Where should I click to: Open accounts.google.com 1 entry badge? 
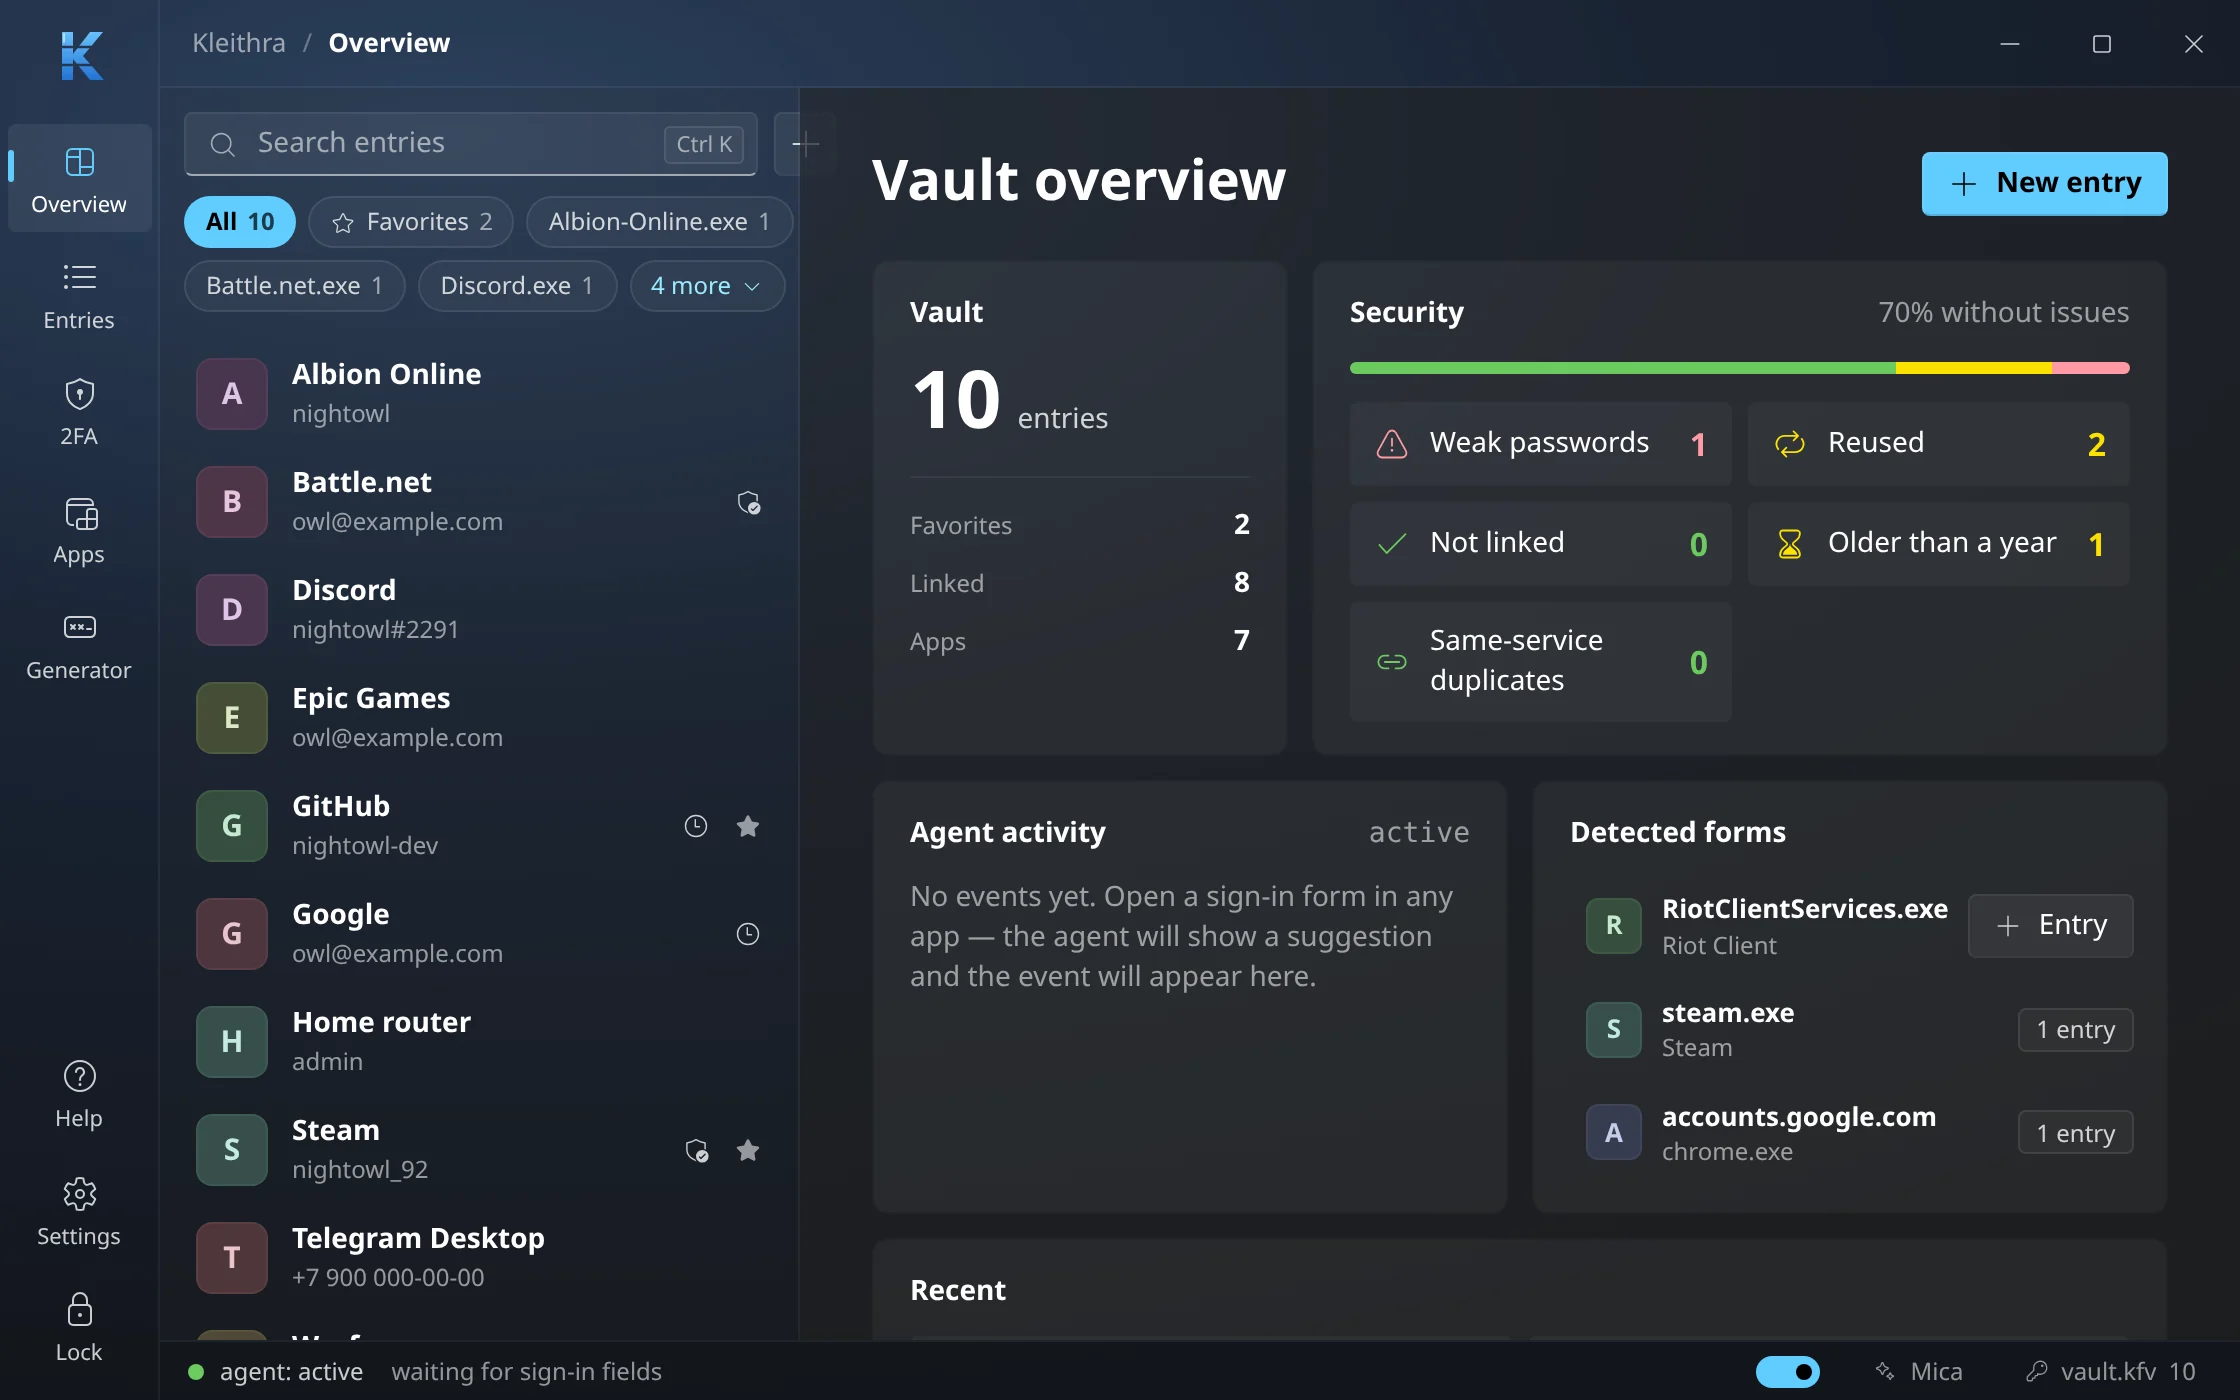pyautogui.click(x=2075, y=1133)
